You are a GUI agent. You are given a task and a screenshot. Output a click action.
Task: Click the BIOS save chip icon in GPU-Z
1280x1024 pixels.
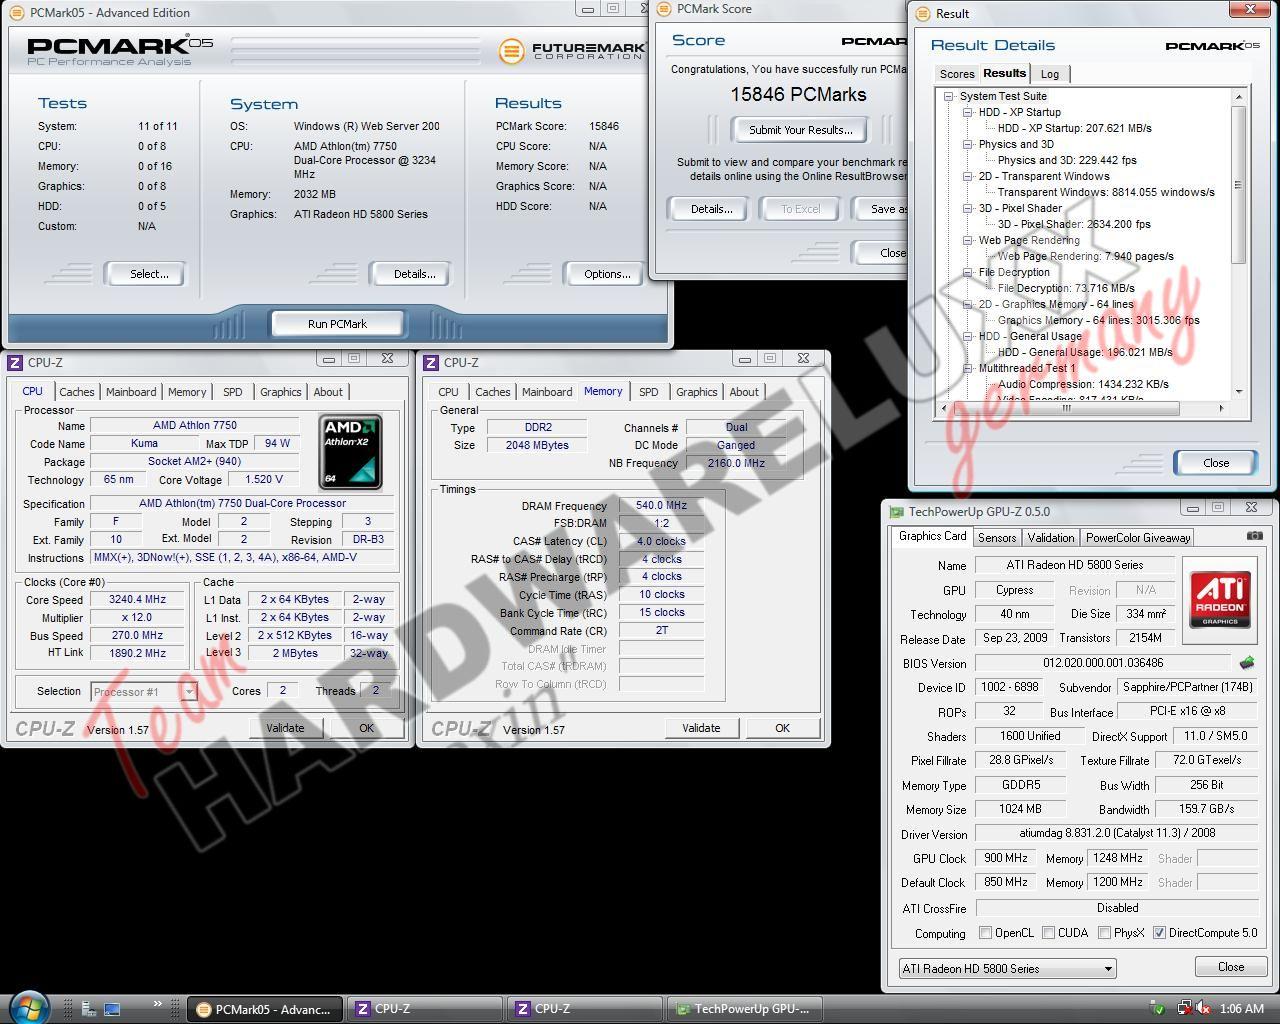1247,662
